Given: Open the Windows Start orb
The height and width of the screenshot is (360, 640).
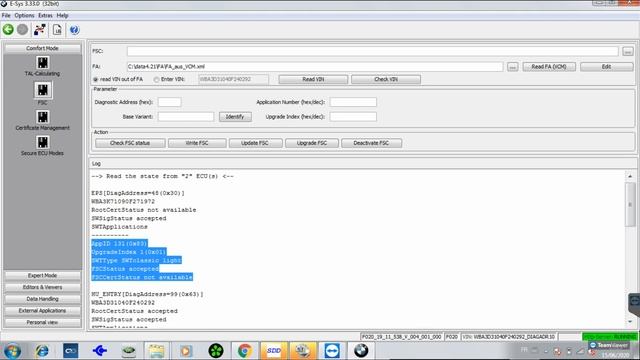Looking at the screenshot, I should pos(12,351).
